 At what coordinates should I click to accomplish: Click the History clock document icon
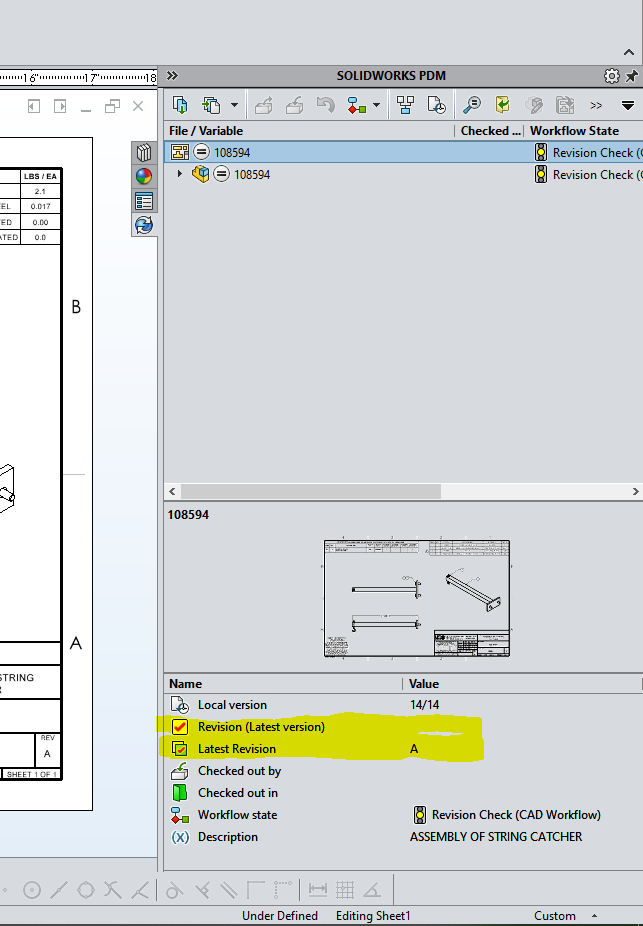click(x=436, y=104)
